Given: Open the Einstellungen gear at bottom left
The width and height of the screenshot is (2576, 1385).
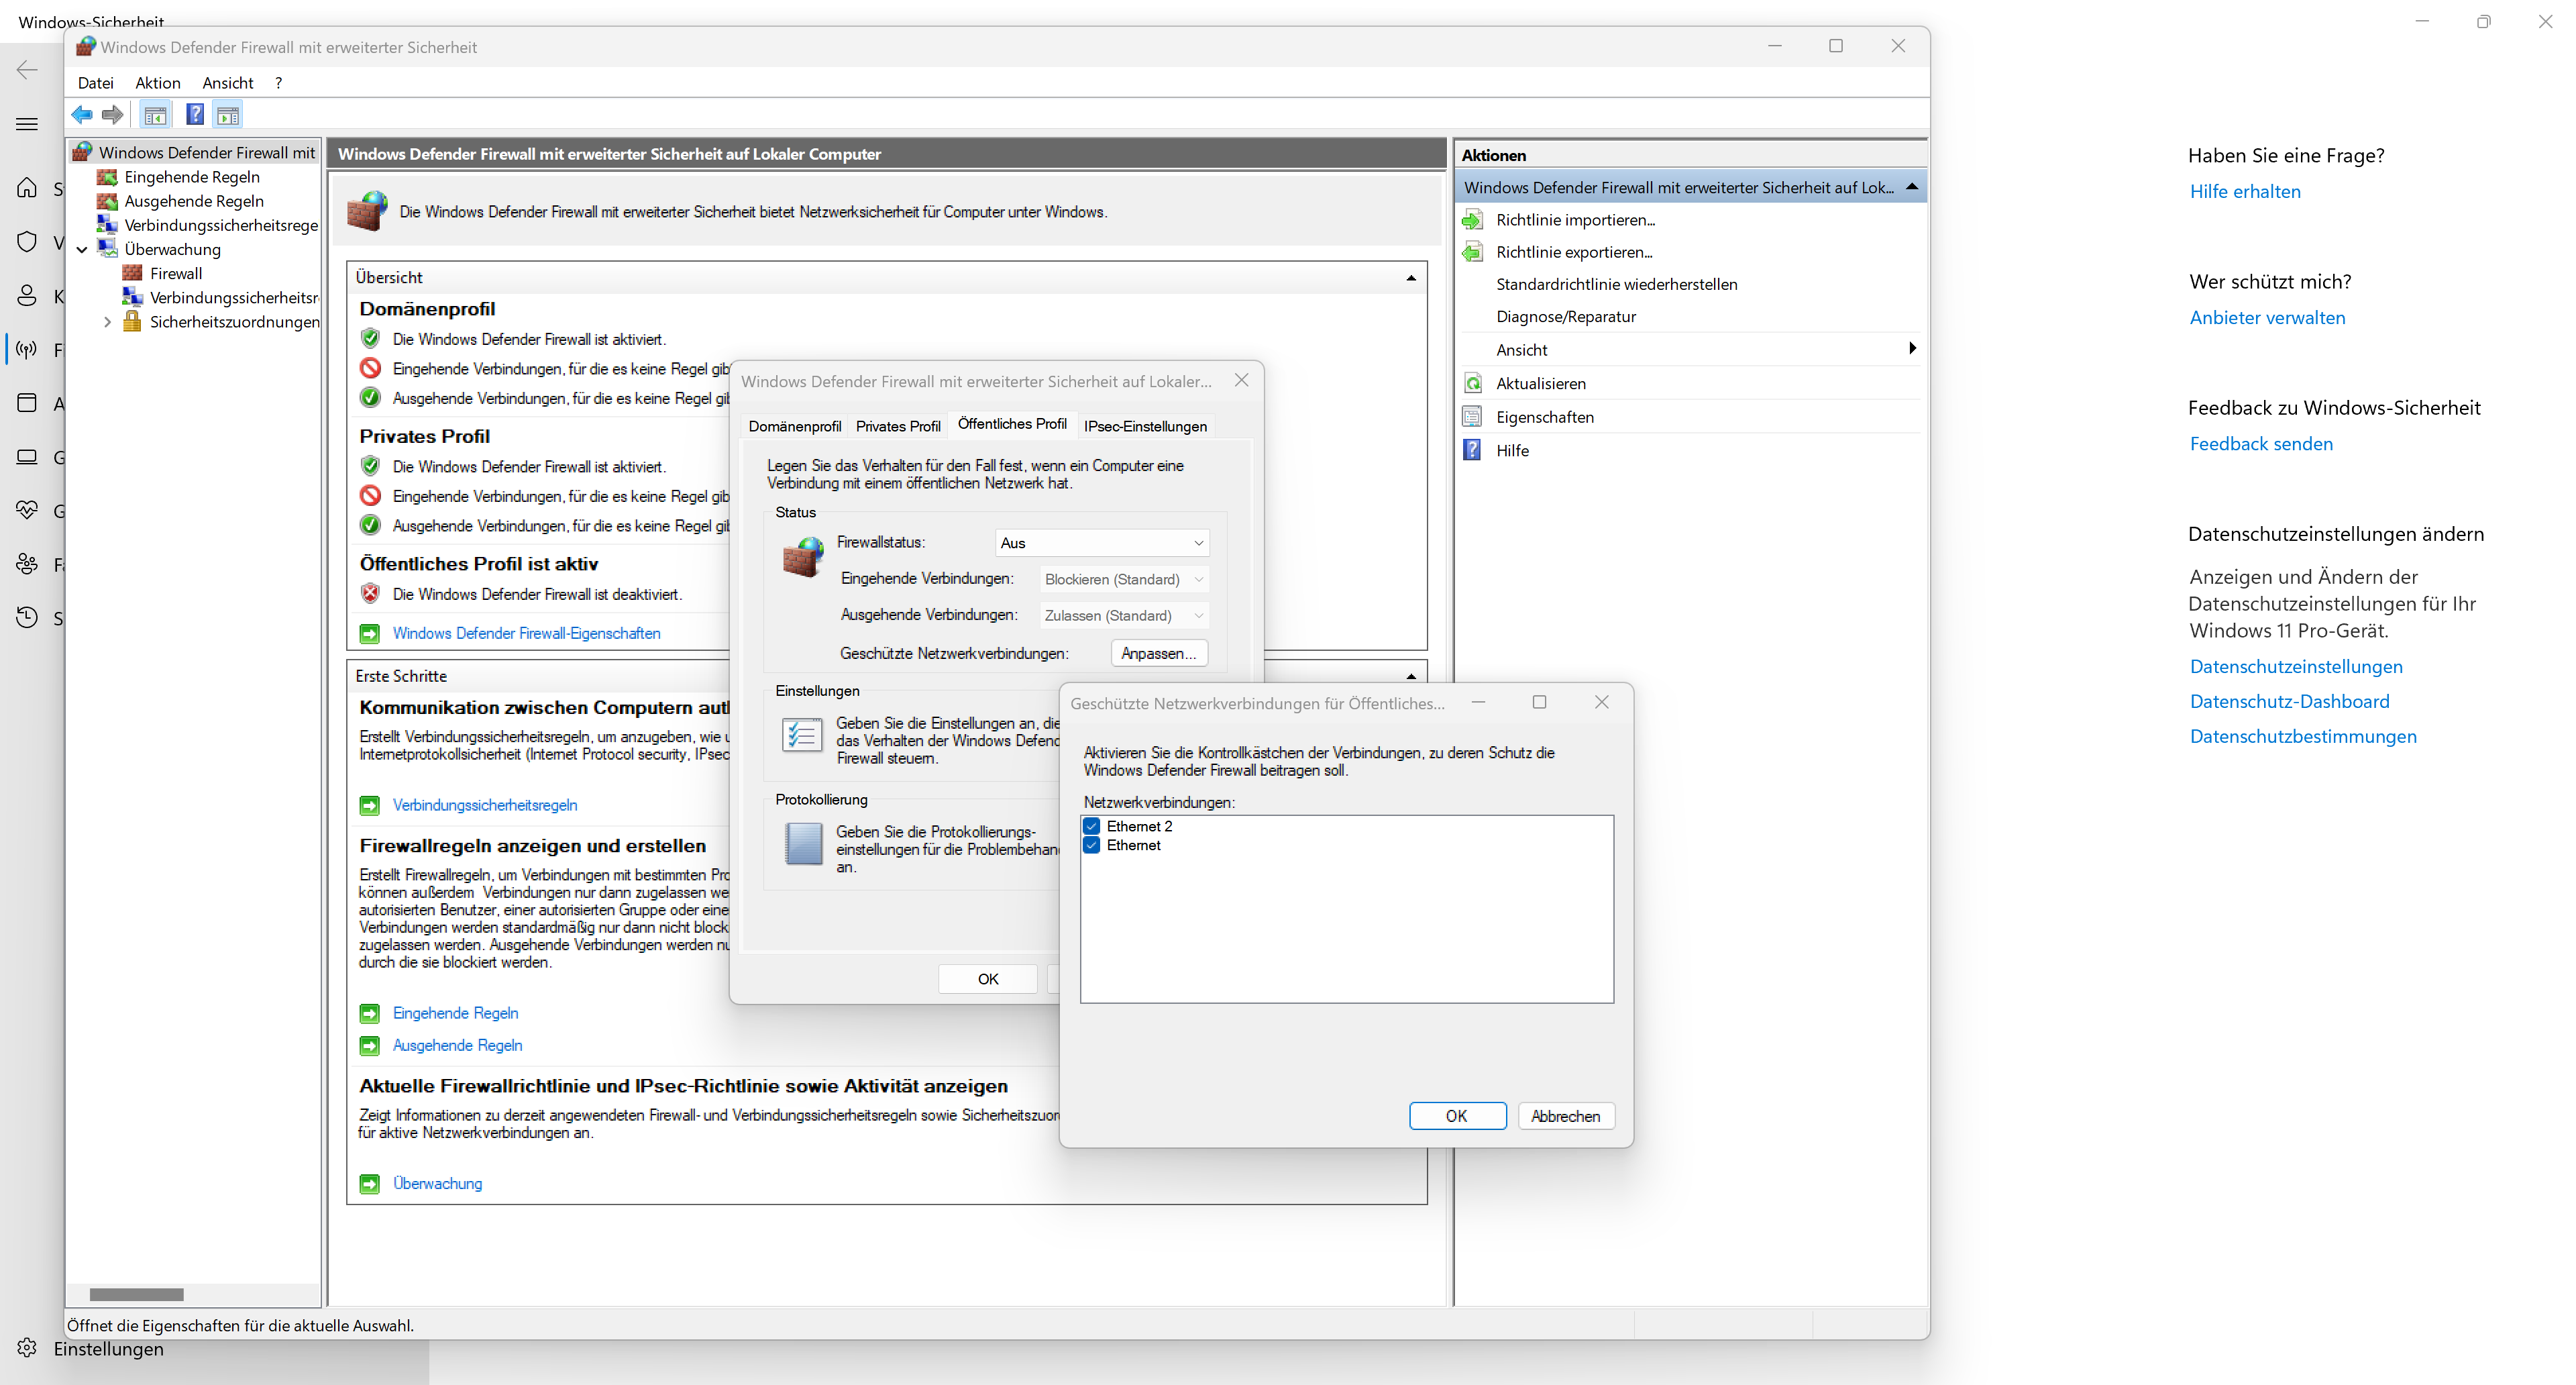Looking at the screenshot, I should click(x=27, y=1348).
